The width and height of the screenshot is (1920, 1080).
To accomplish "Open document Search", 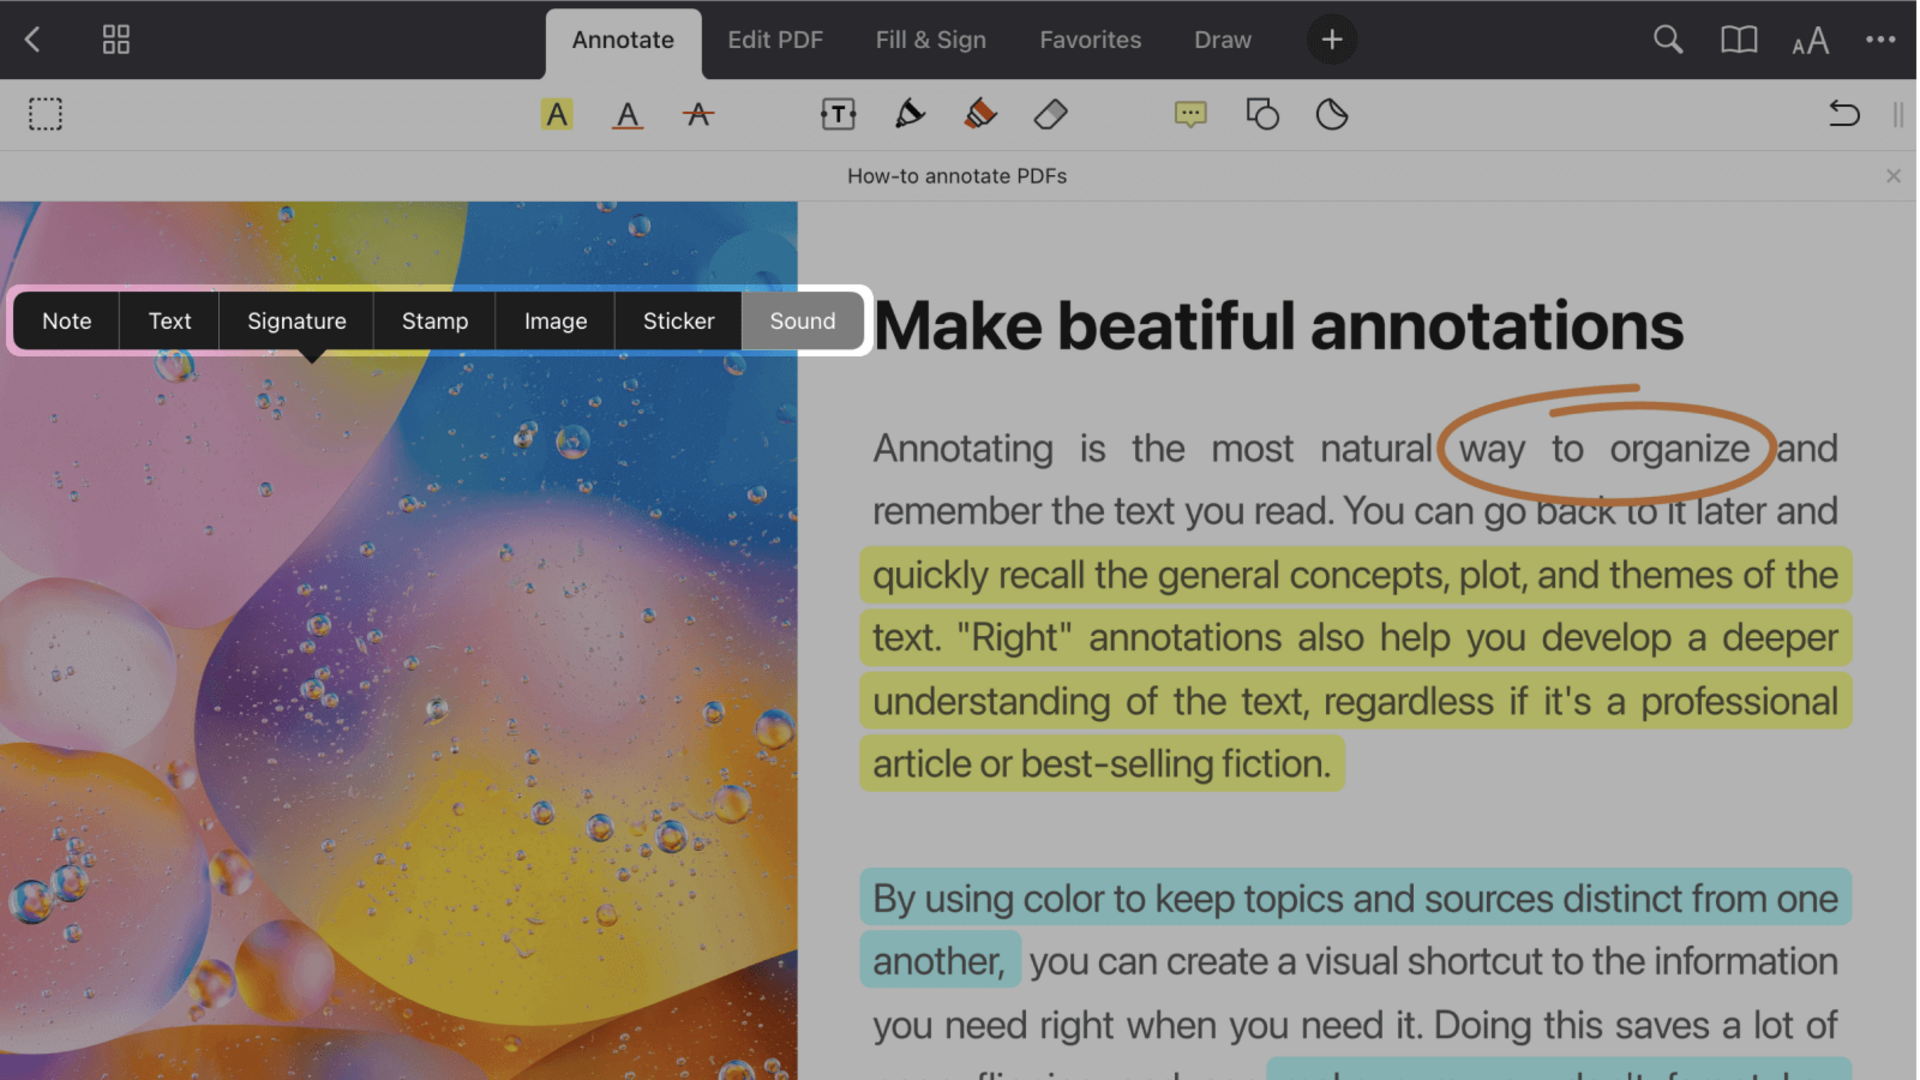I will pyautogui.click(x=1668, y=40).
